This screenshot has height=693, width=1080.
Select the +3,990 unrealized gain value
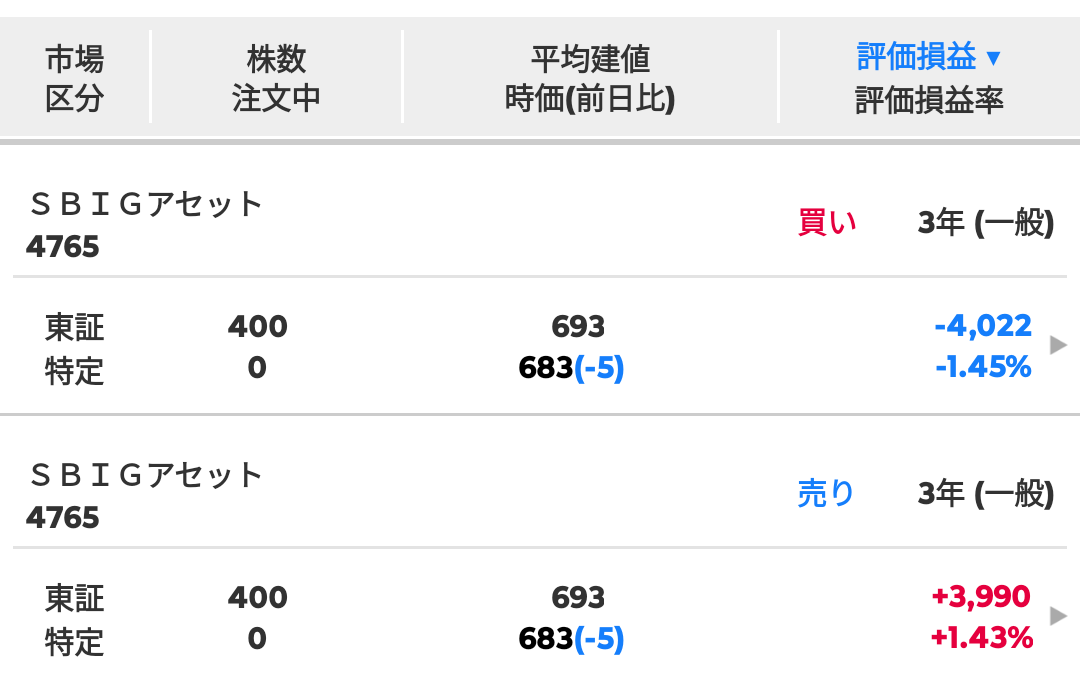click(981, 597)
